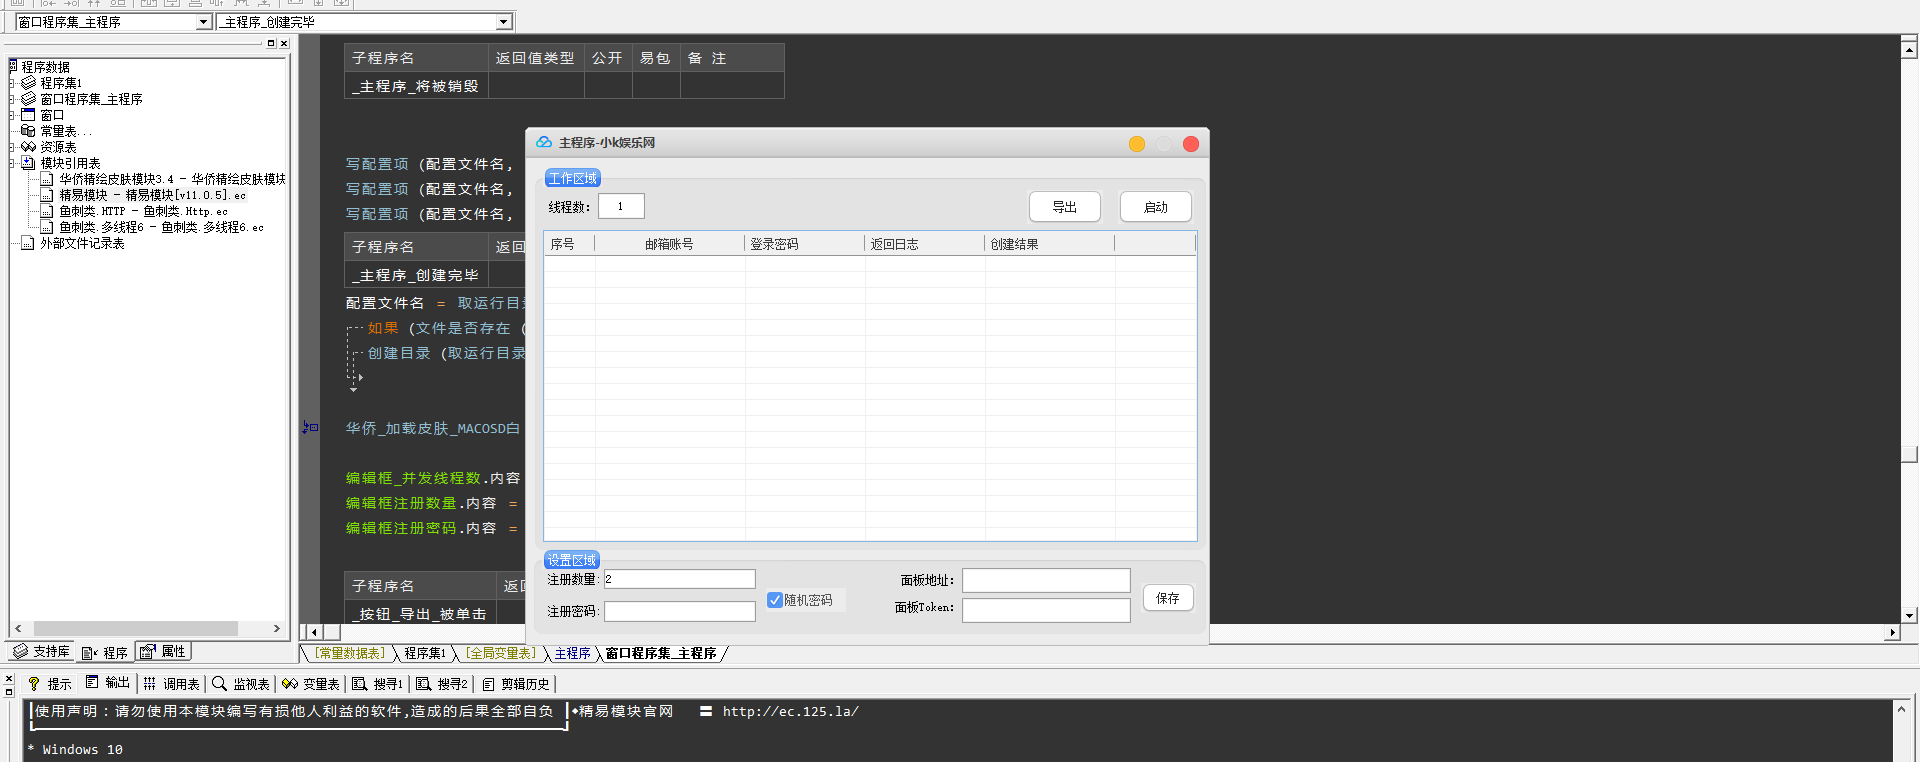Open the 窗口程序集_主程序 dropdown

[204, 22]
